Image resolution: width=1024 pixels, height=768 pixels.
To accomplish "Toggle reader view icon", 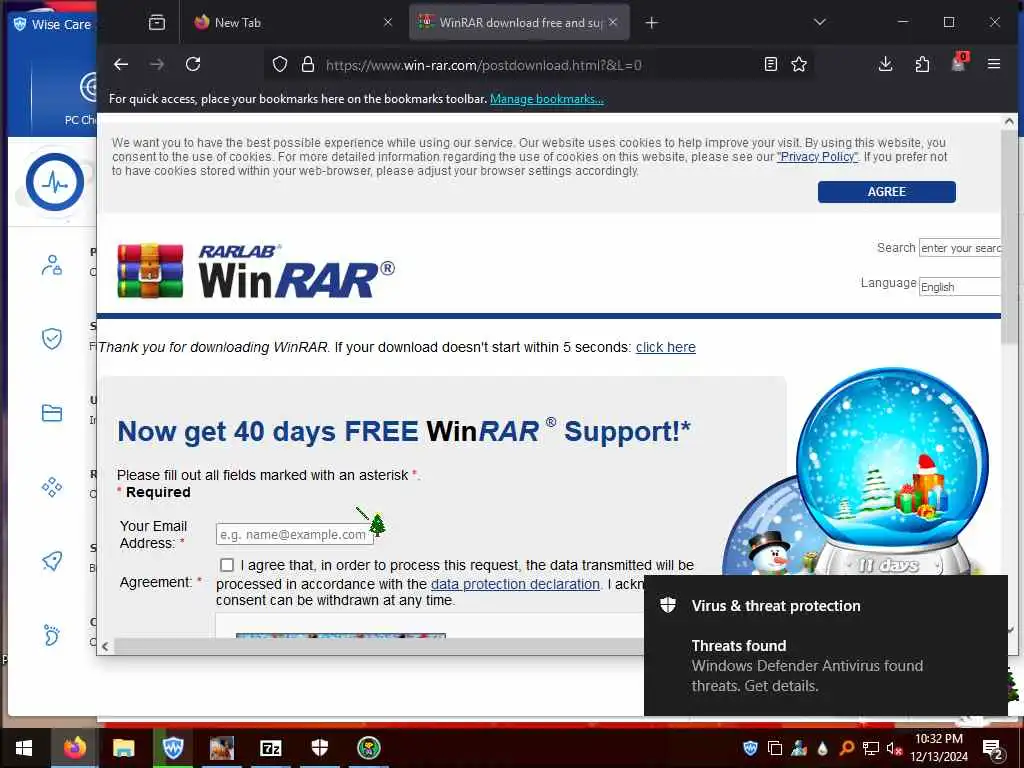I will coord(771,65).
